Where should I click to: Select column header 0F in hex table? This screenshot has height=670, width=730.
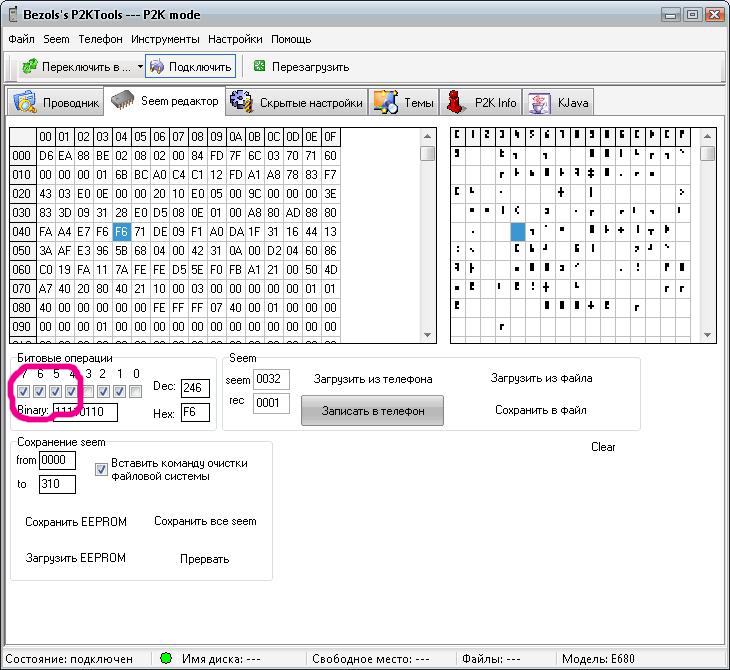[x=330, y=137]
